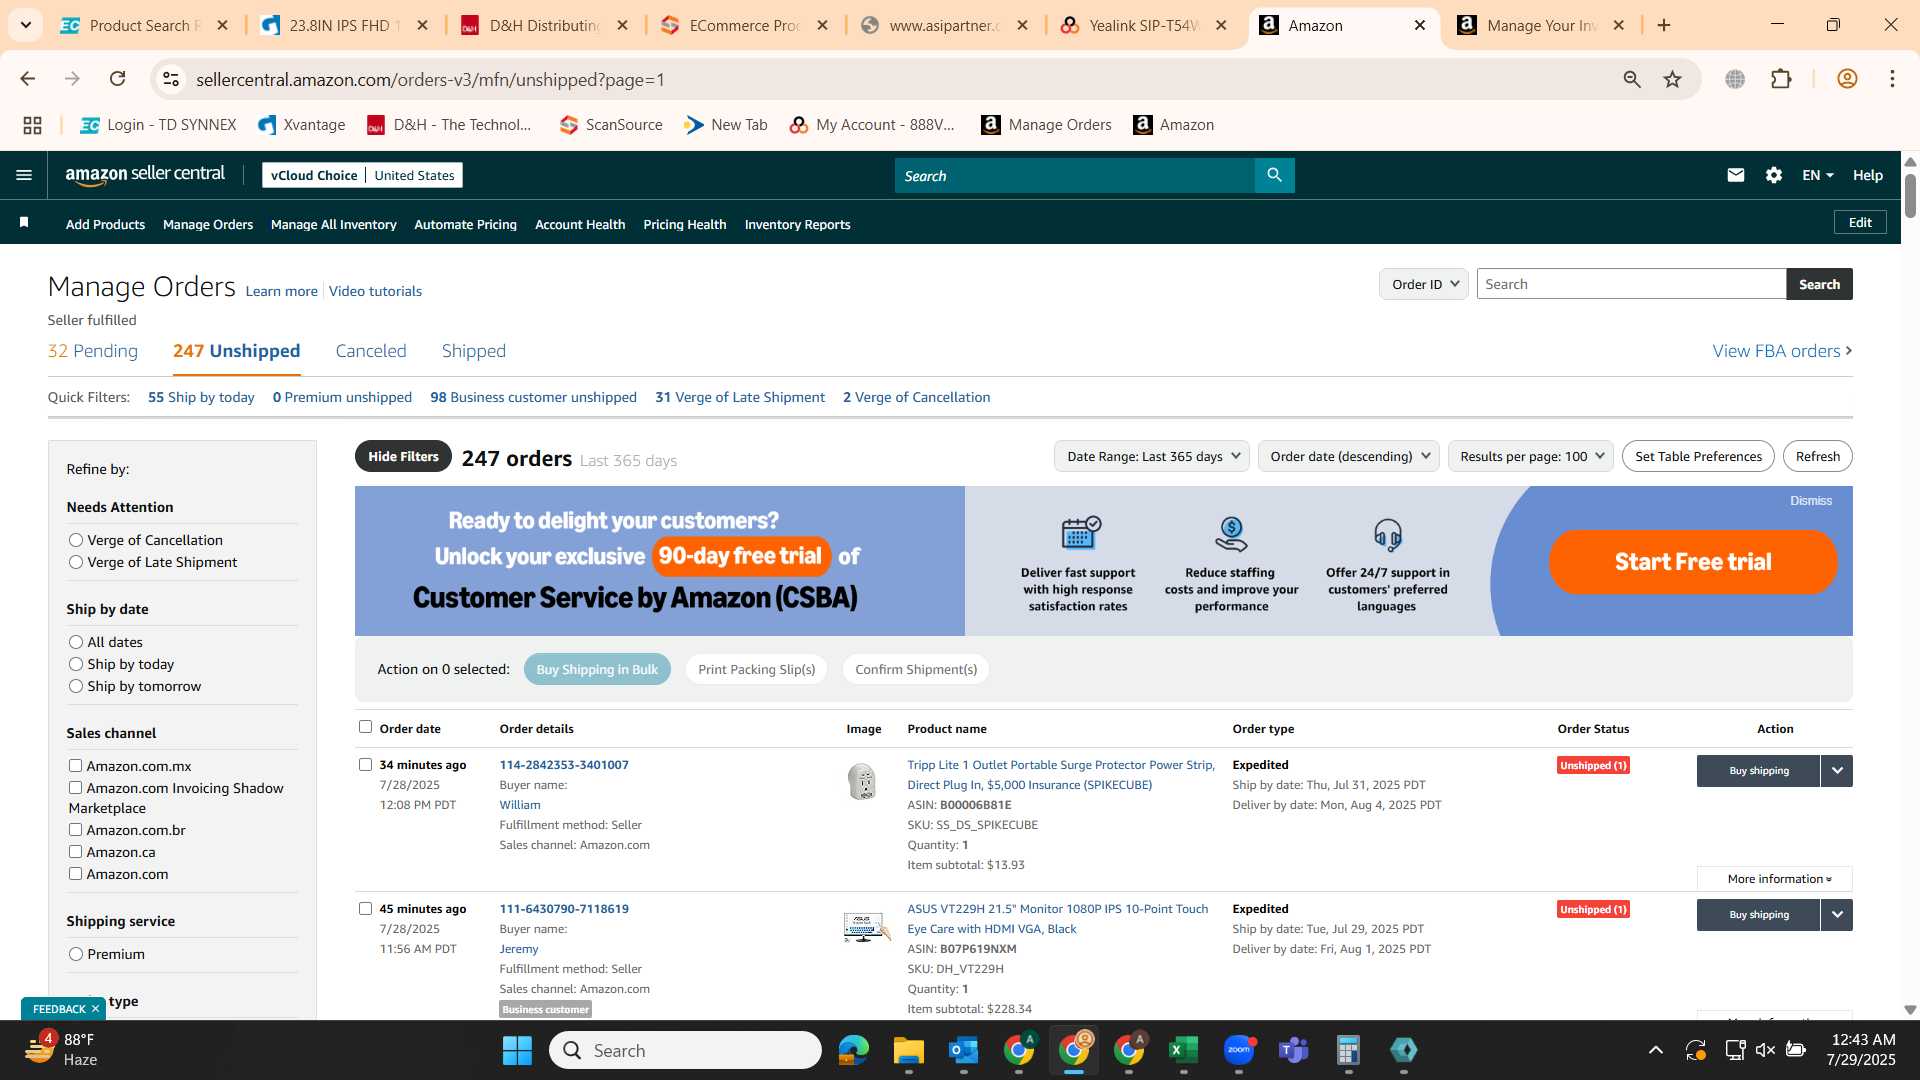Screen dimensions: 1920x1080
Task: Open order link 114-2842353-3401007
Action: point(564,765)
